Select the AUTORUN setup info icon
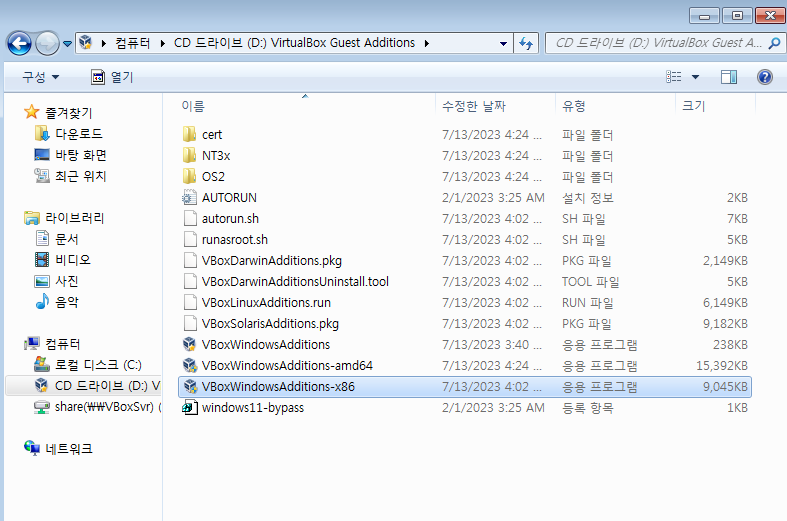Viewport: 787px width, 521px height. 189,197
